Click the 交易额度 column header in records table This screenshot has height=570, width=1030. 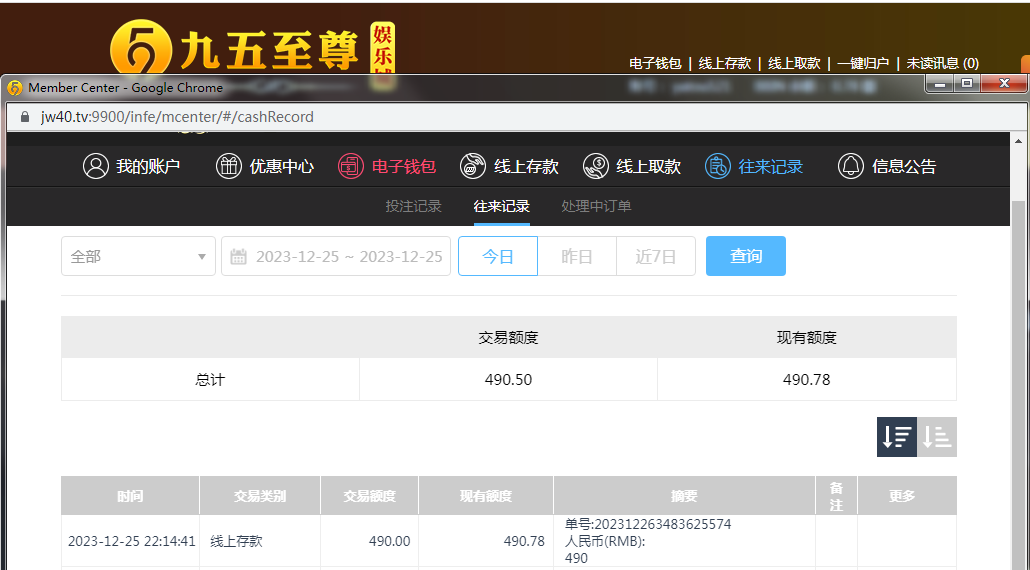pyautogui.click(x=370, y=496)
